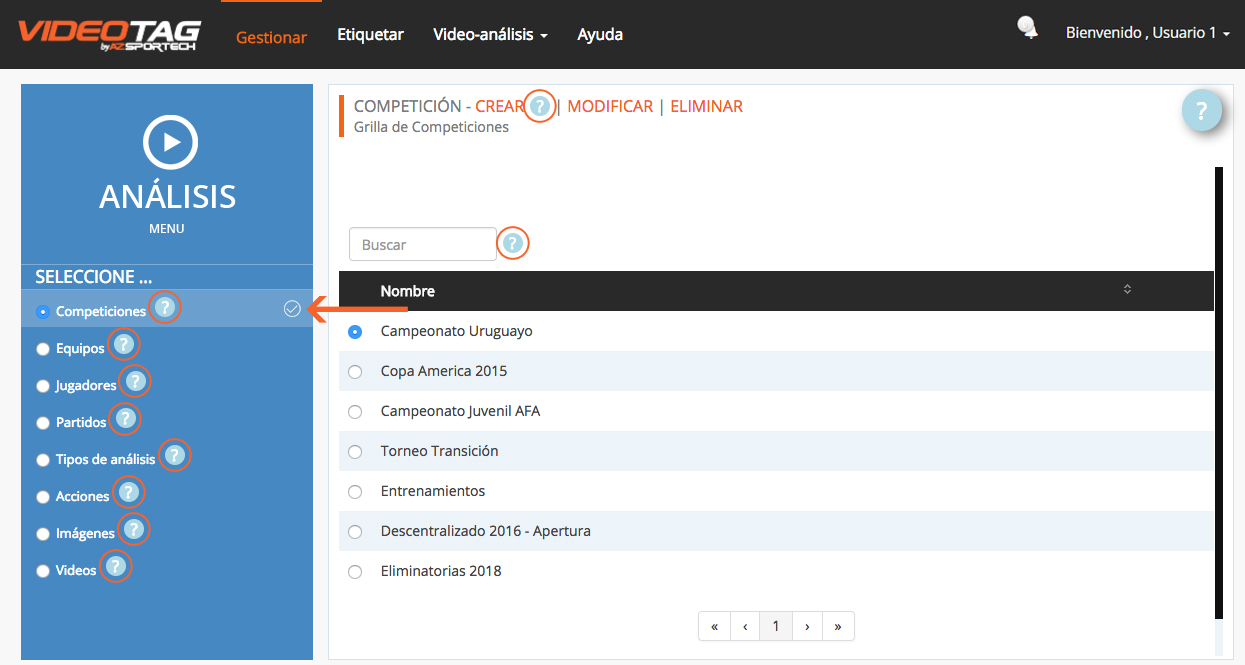
Task: Expand the Bienvenido, Usuario 1 user menu
Action: [1147, 33]
